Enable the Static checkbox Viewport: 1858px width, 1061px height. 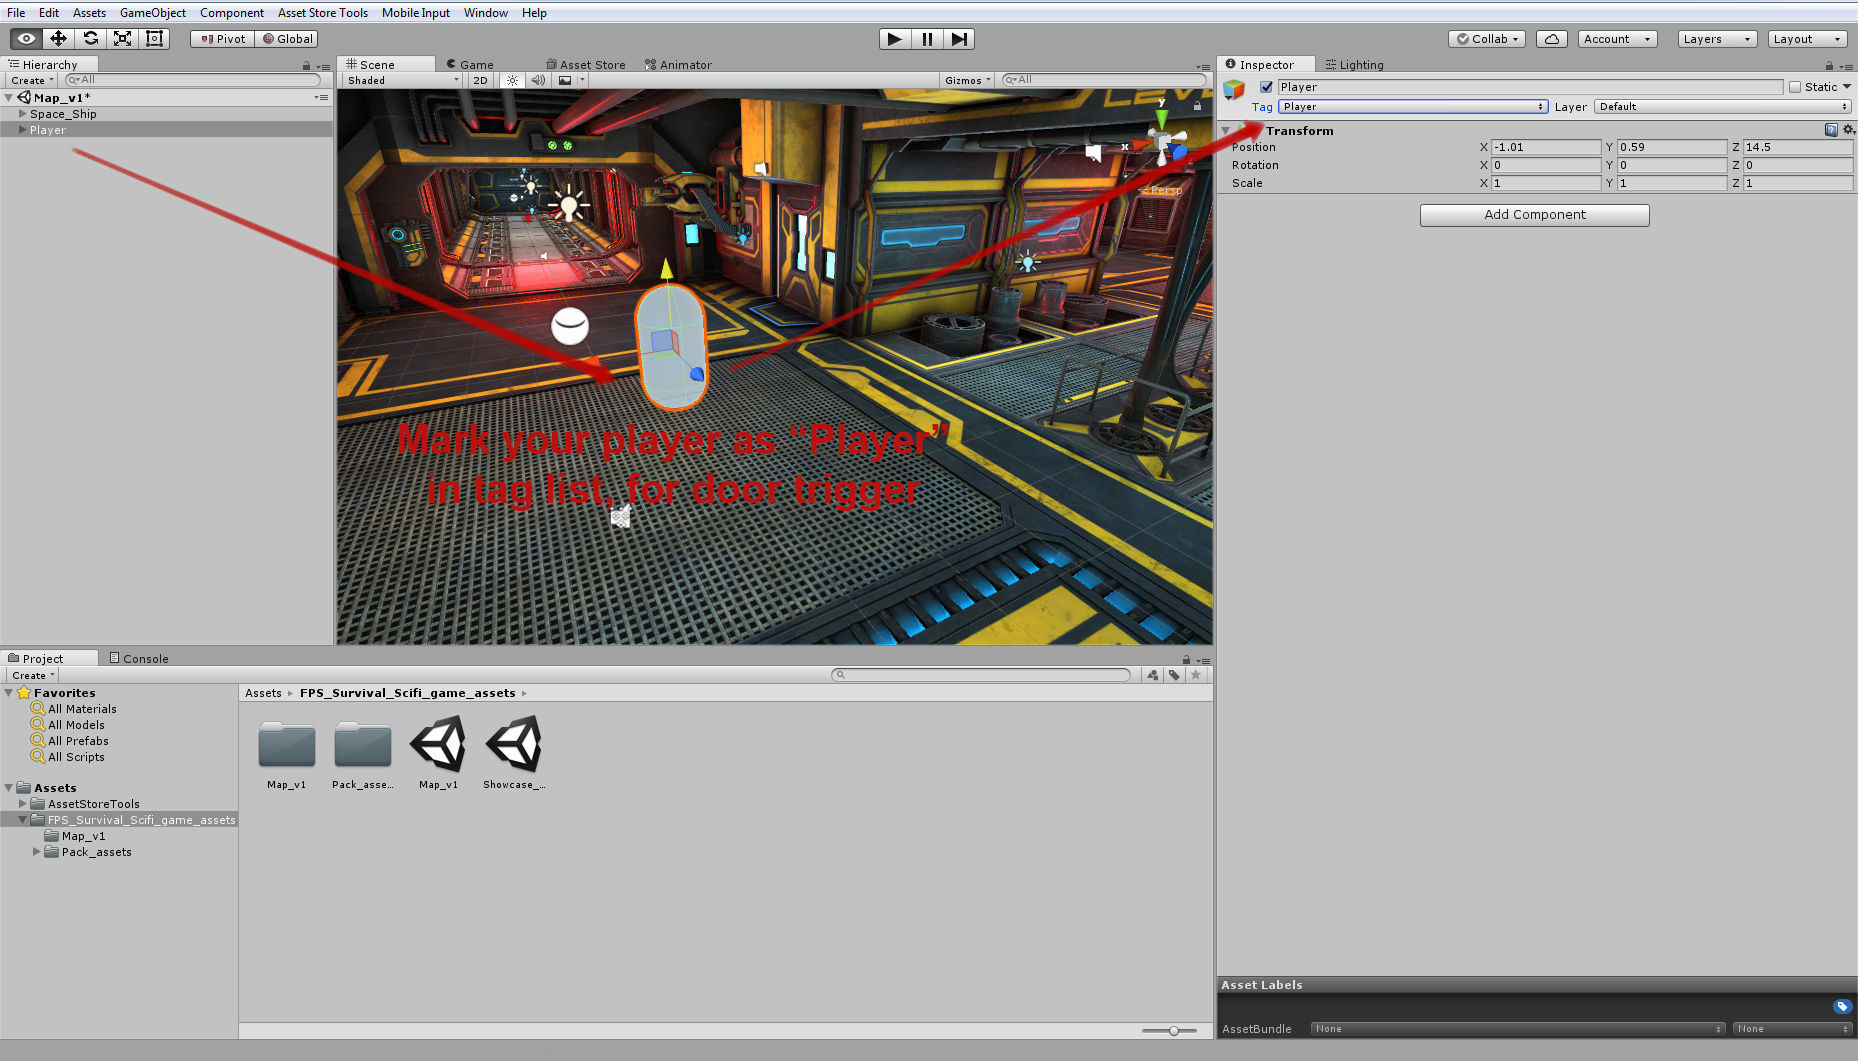coord(1795,87)
